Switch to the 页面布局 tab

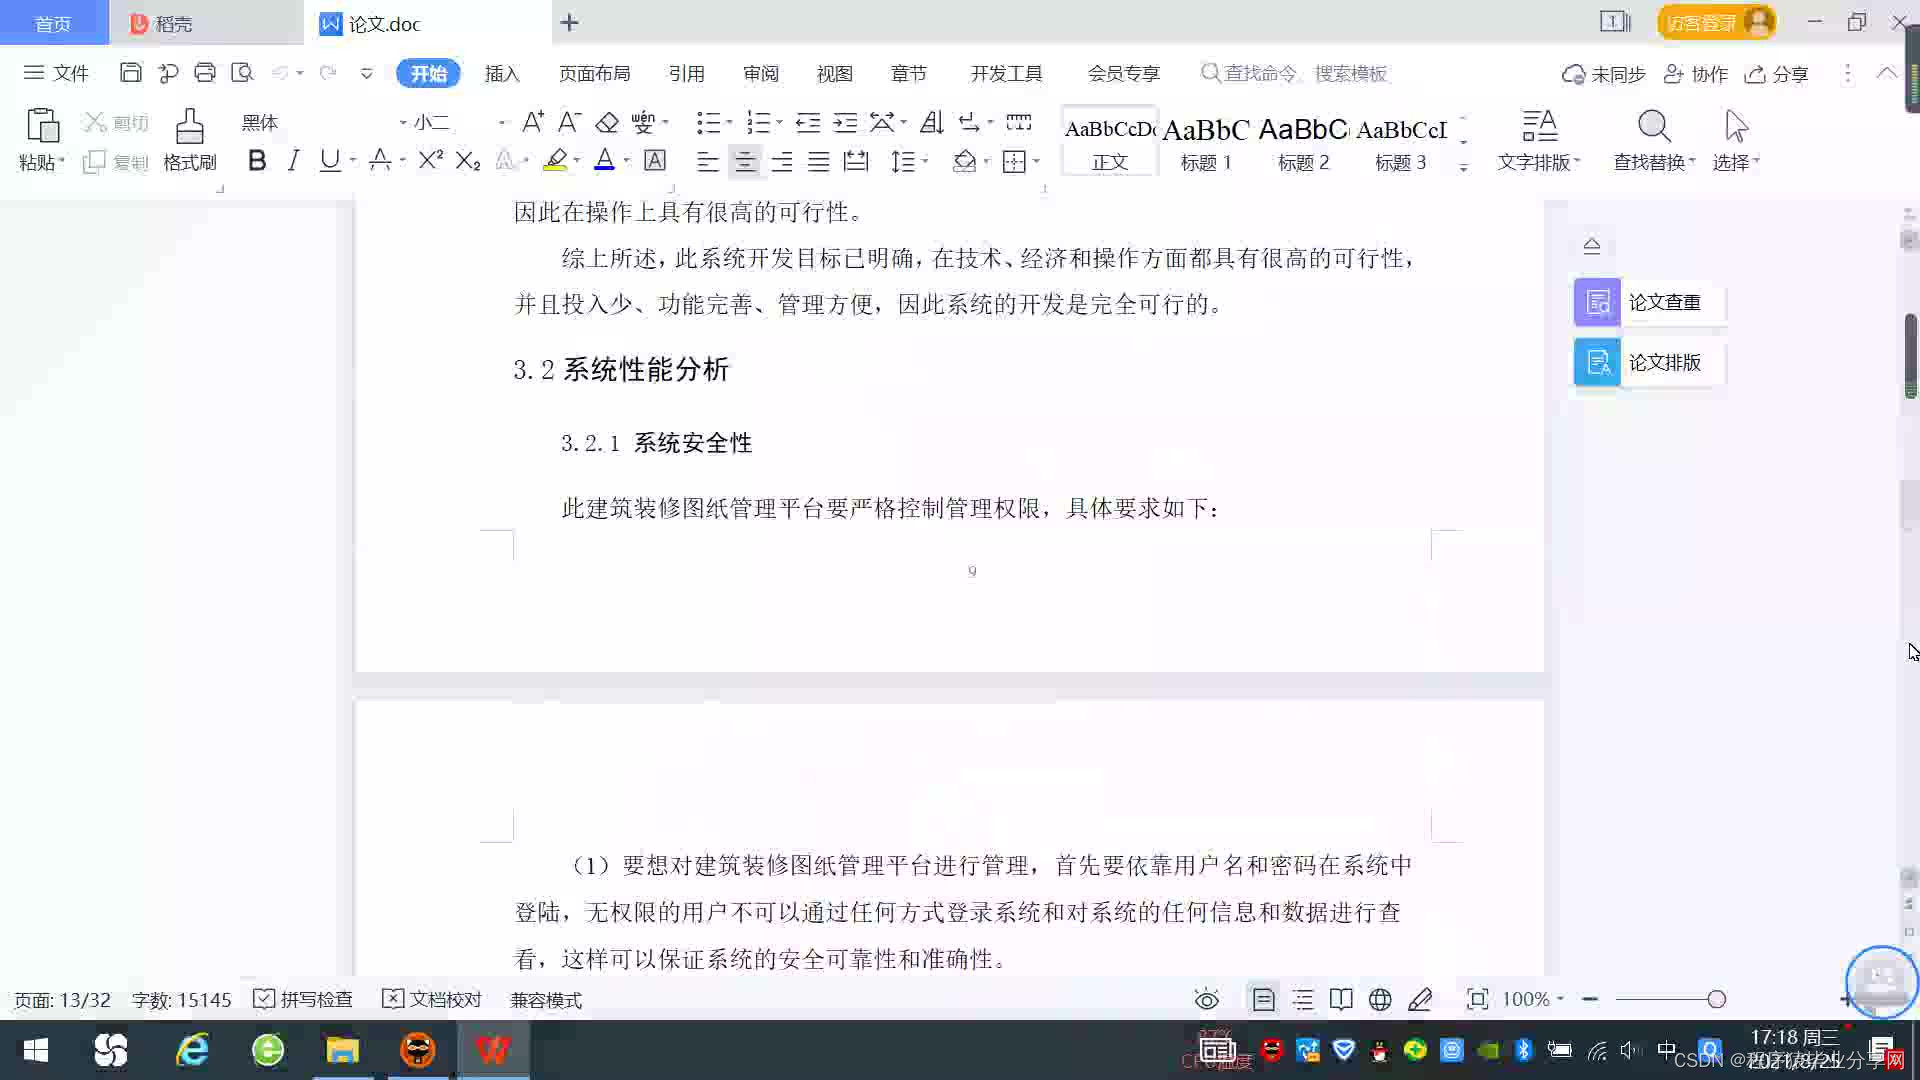click(x=594, y=74)
